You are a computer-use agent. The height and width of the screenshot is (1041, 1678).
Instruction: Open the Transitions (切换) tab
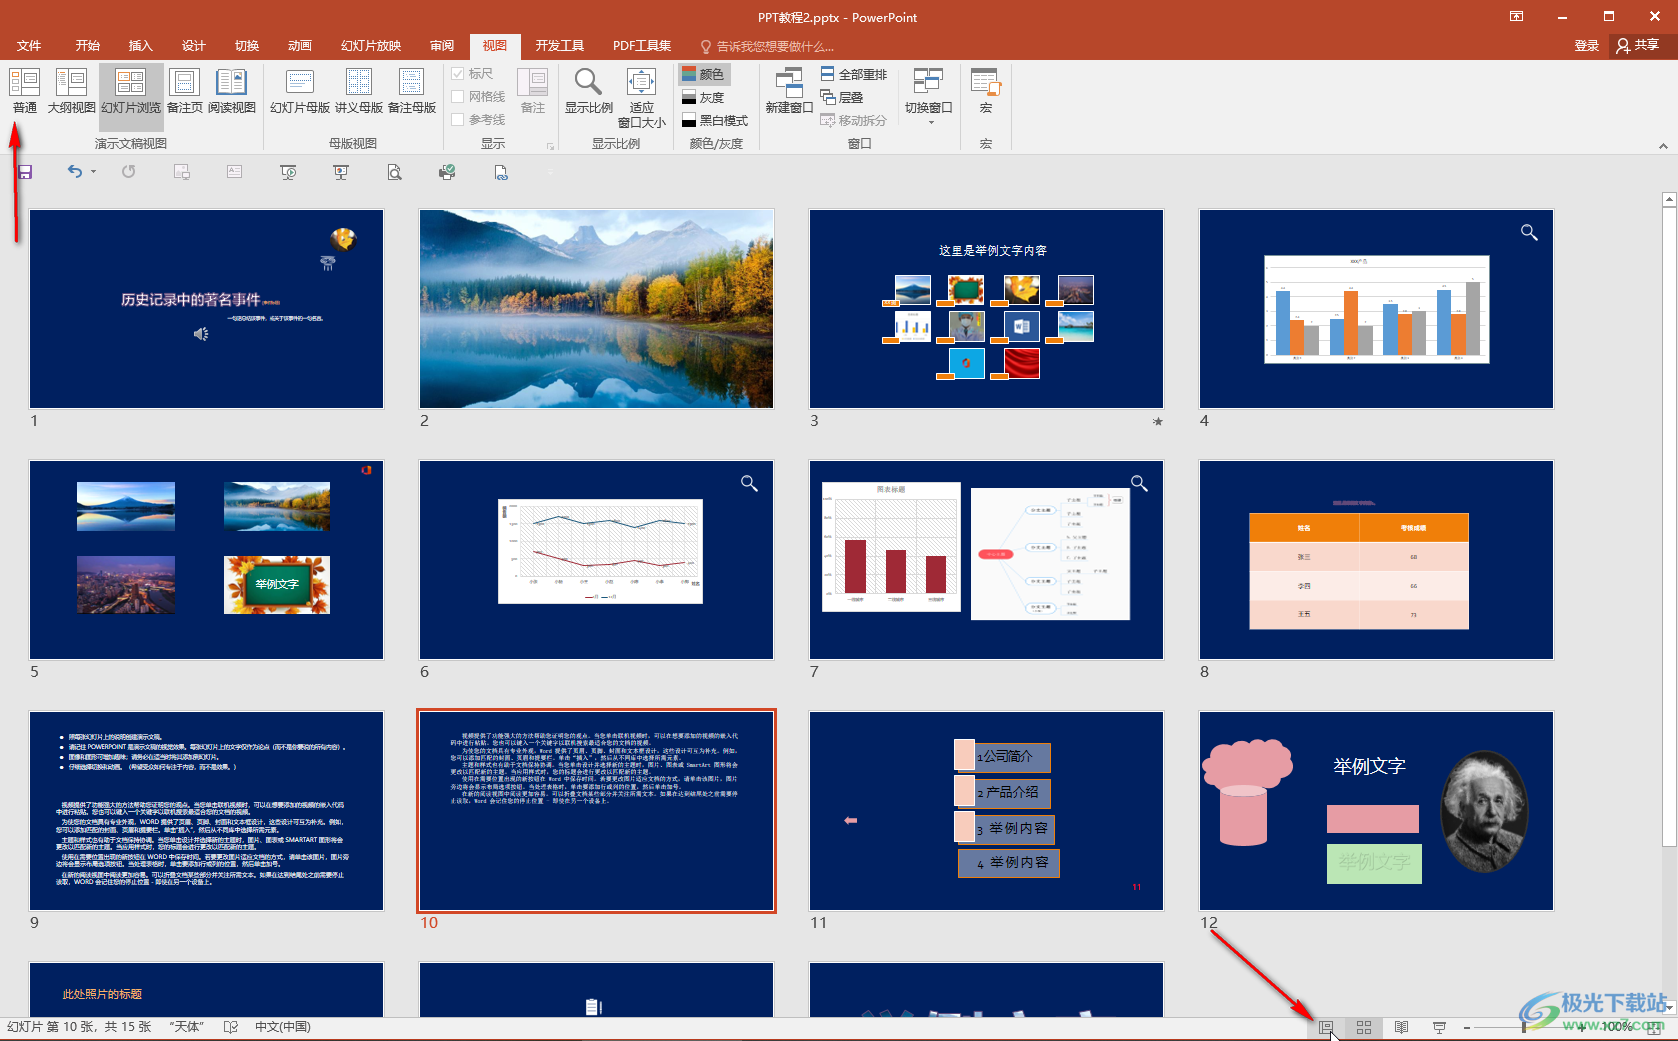[x=247, y=46]
